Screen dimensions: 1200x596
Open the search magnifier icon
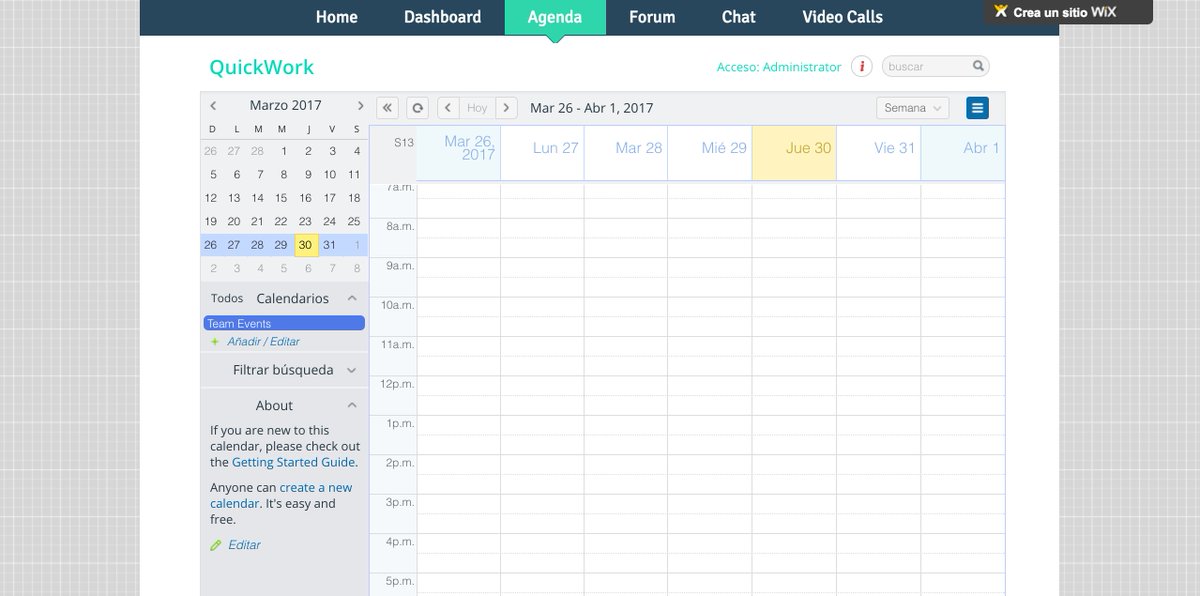pyautogui.click(x=978, y=65)
